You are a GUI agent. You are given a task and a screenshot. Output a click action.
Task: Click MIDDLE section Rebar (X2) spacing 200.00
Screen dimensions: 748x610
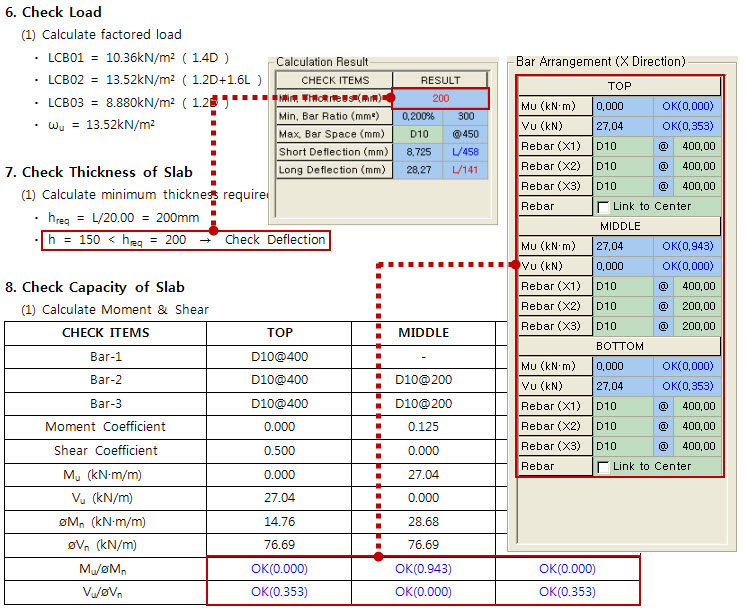pos(697,306)
